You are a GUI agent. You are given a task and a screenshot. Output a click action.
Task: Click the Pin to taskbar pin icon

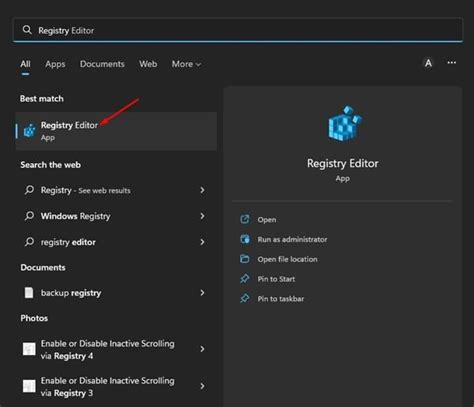tap(245, 298)
